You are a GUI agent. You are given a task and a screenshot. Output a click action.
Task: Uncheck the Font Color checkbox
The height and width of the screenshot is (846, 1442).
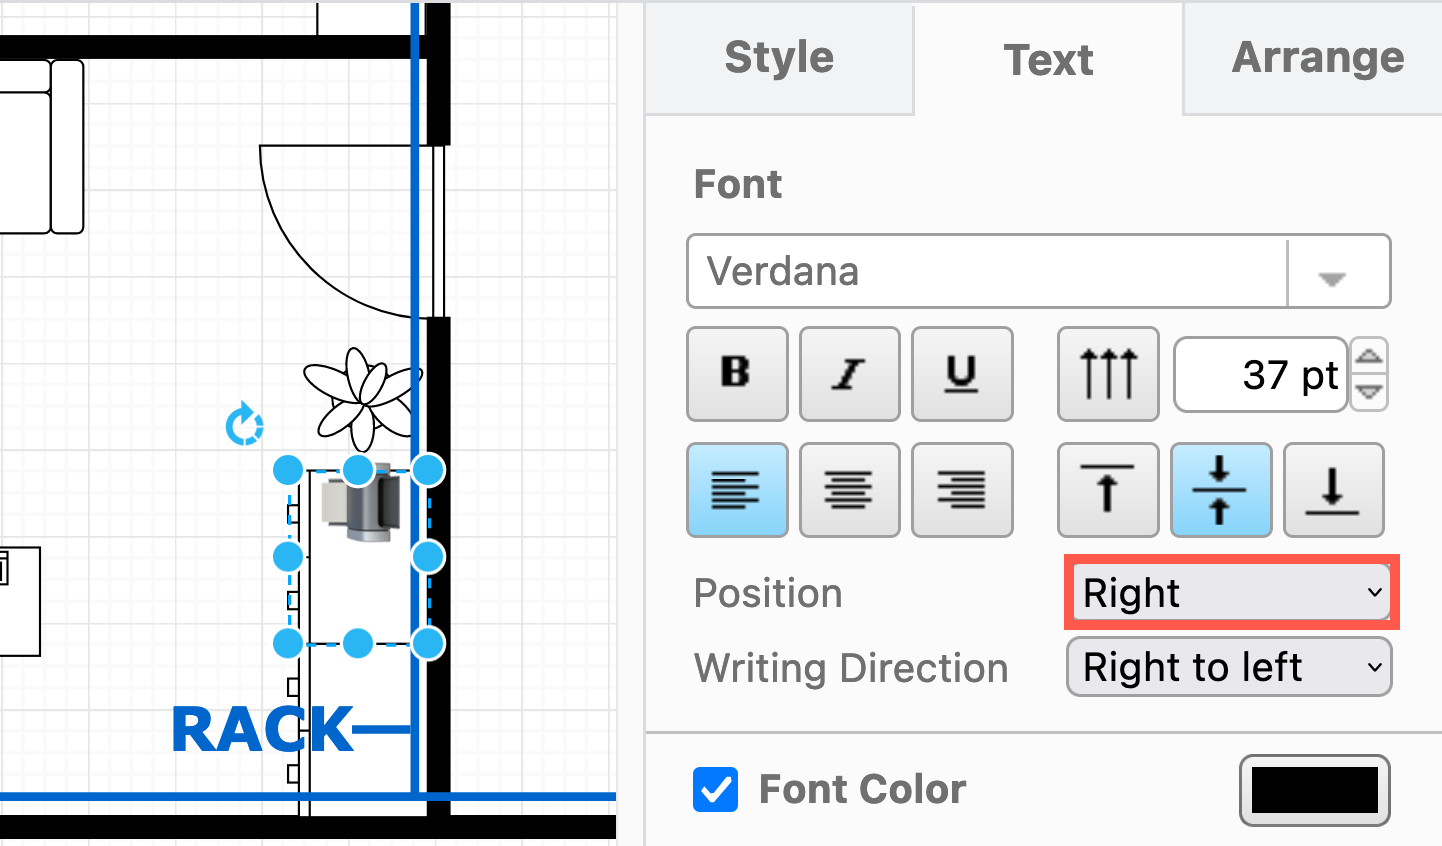coord(715,789)
